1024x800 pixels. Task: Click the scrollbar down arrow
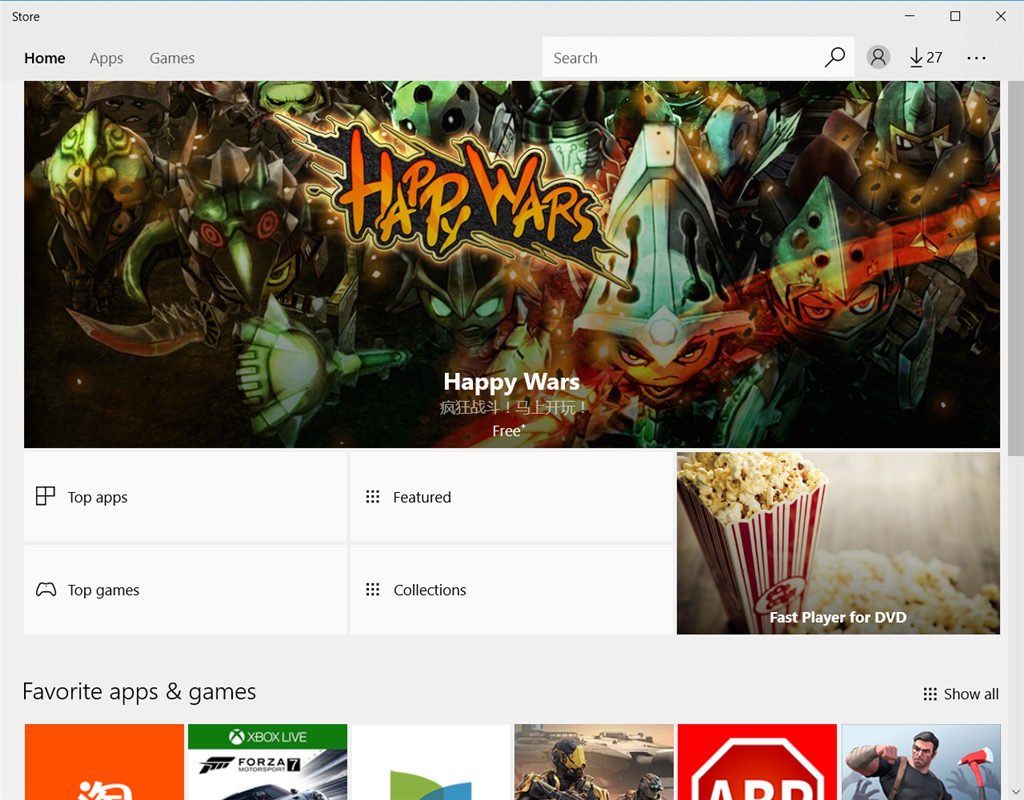click(1016, 792)
